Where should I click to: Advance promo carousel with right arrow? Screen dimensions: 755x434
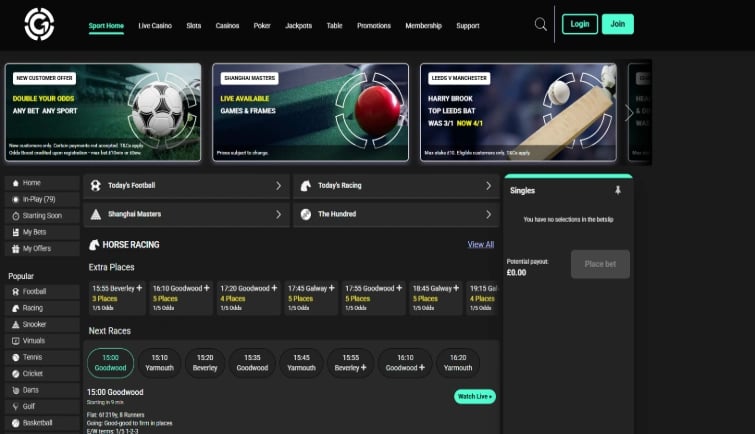628,113
